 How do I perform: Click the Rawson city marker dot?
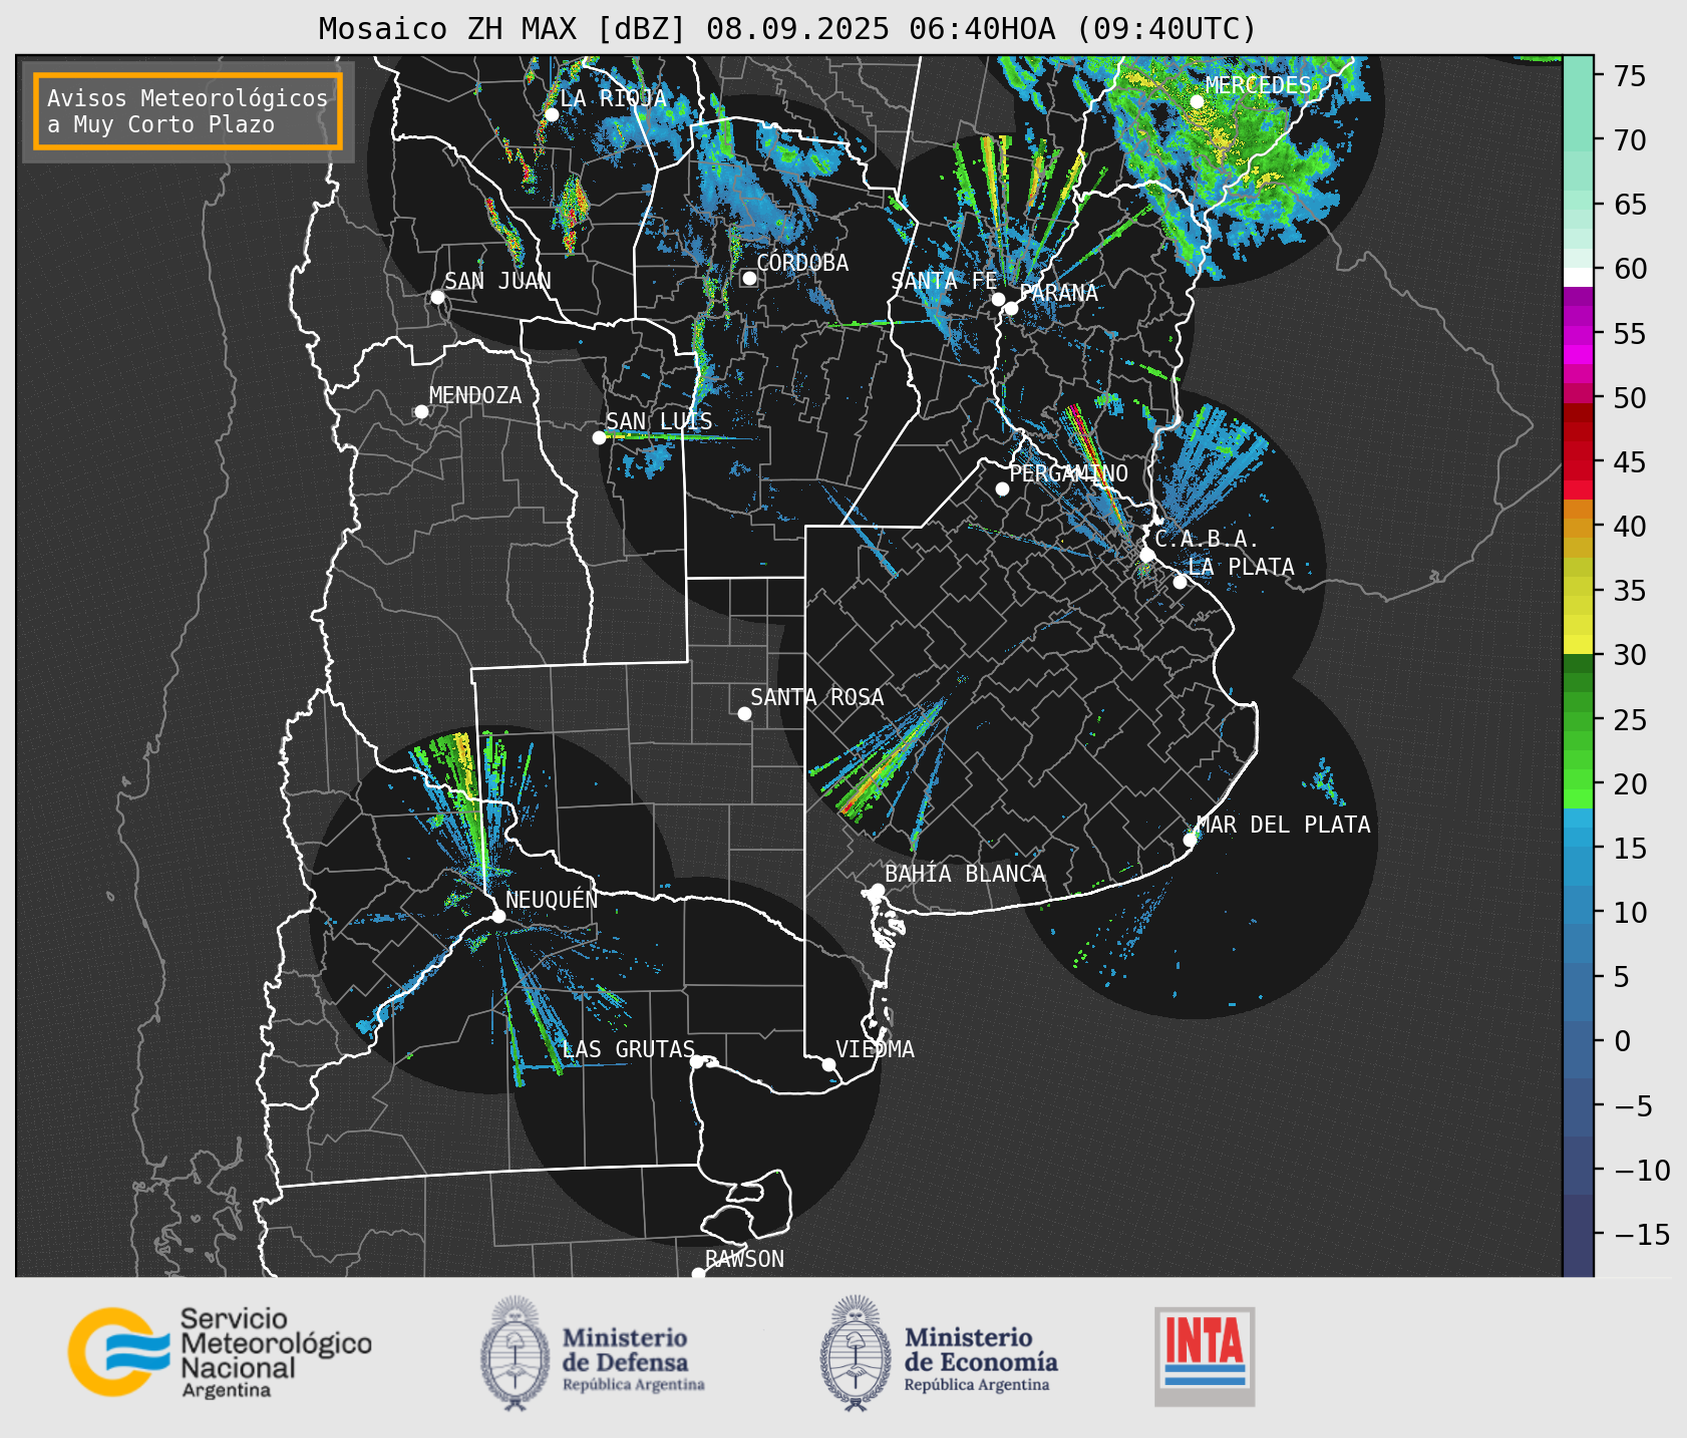pos(698,1273)
